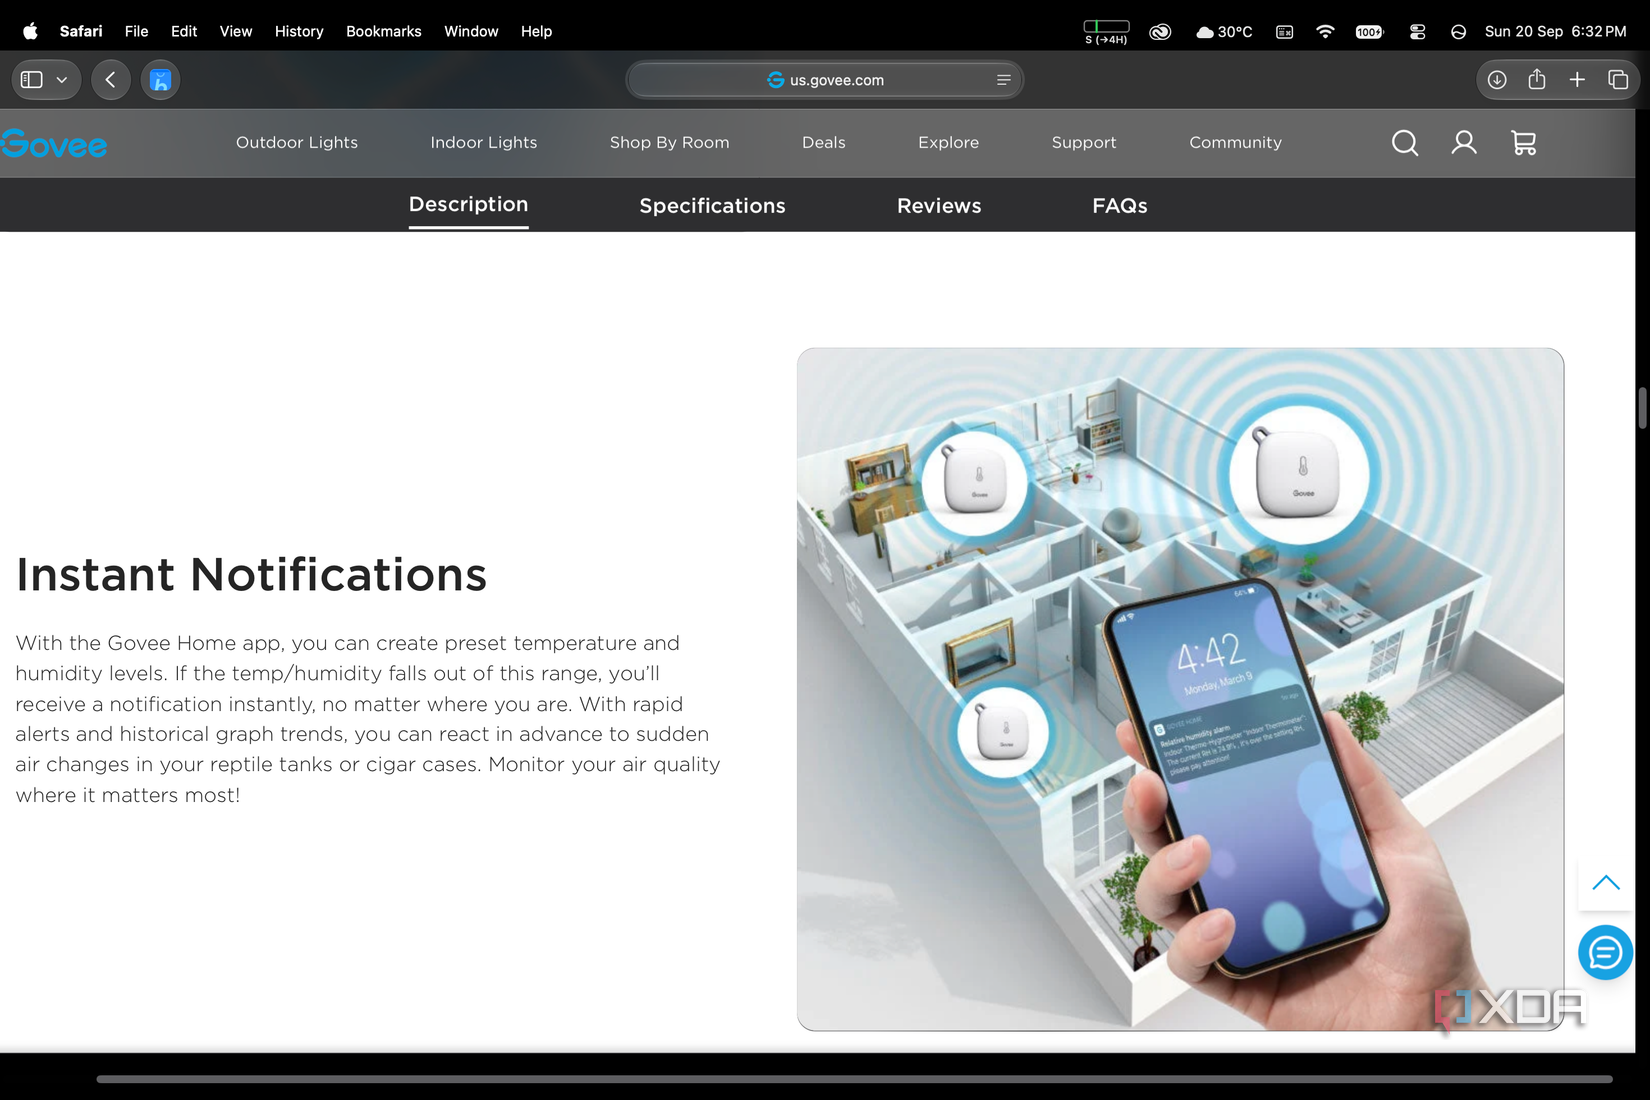Viewport: 1650px width, 1100px height.
Task: Open the Indoor Lights menu
Action: pos(484,142)
